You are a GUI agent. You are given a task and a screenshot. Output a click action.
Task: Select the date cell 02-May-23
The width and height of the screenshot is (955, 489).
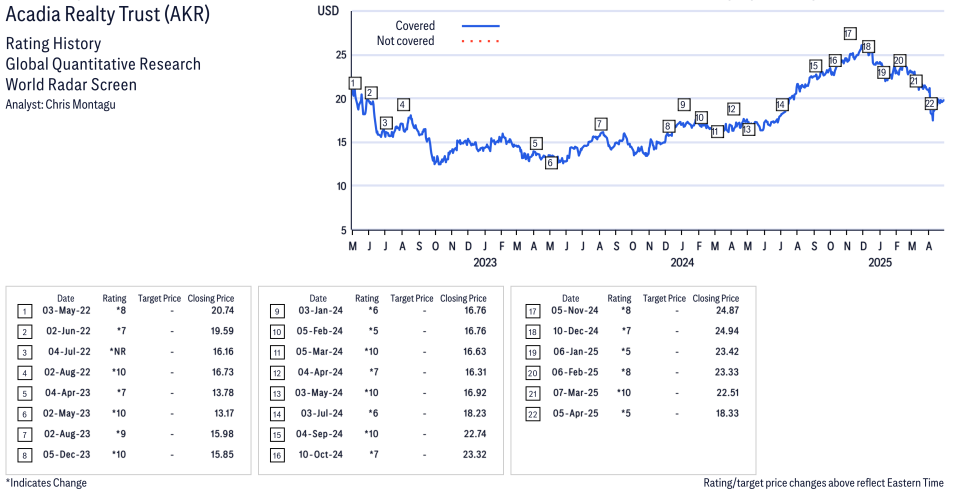pyautogui.click(x=67, y=413)
